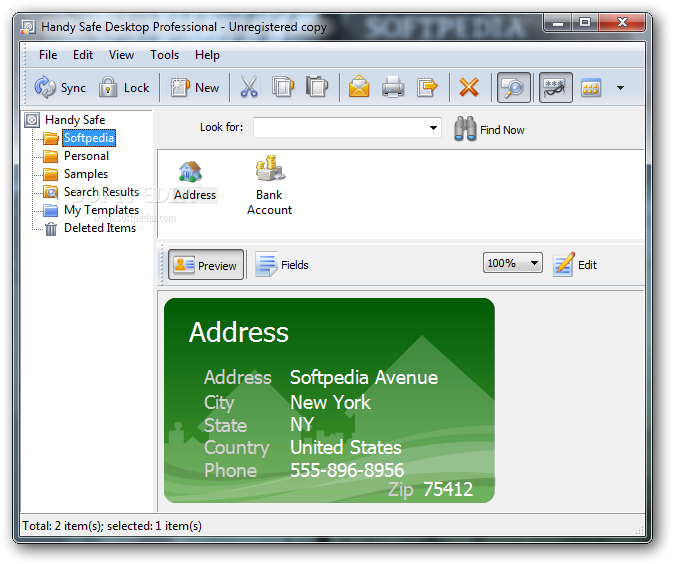
Task: Click the zip code 75412
Action: (448, 489)
